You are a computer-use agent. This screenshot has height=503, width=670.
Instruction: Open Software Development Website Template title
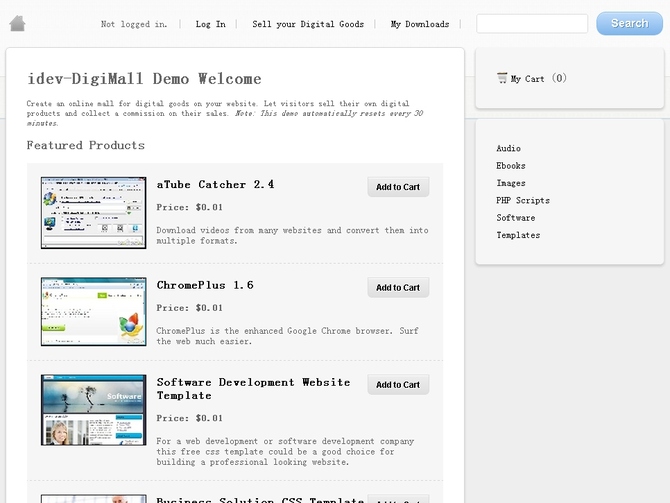(x=253, y=389)
